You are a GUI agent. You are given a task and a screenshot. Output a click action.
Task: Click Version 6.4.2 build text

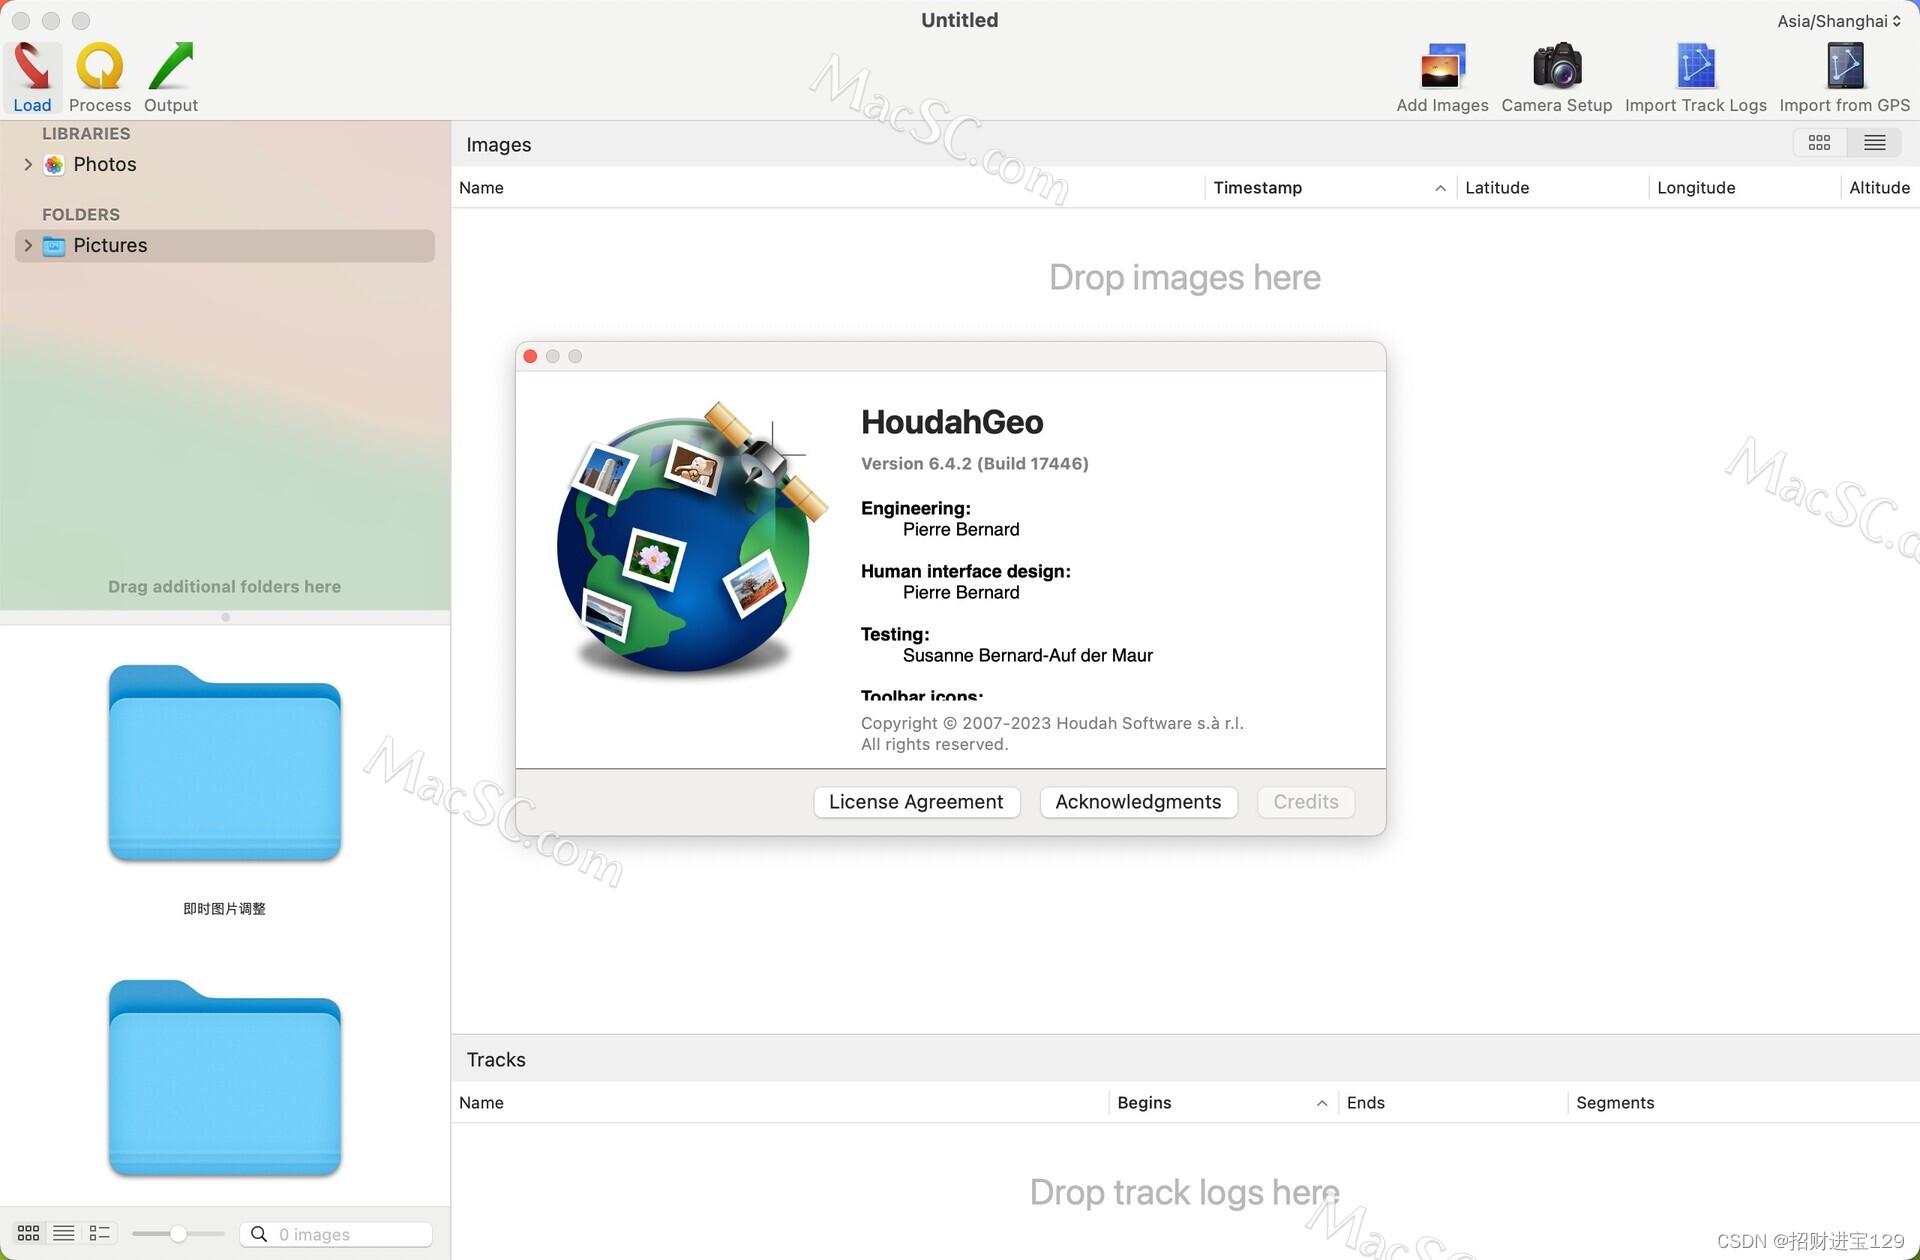pyautogui.click(x=975, y=463)
